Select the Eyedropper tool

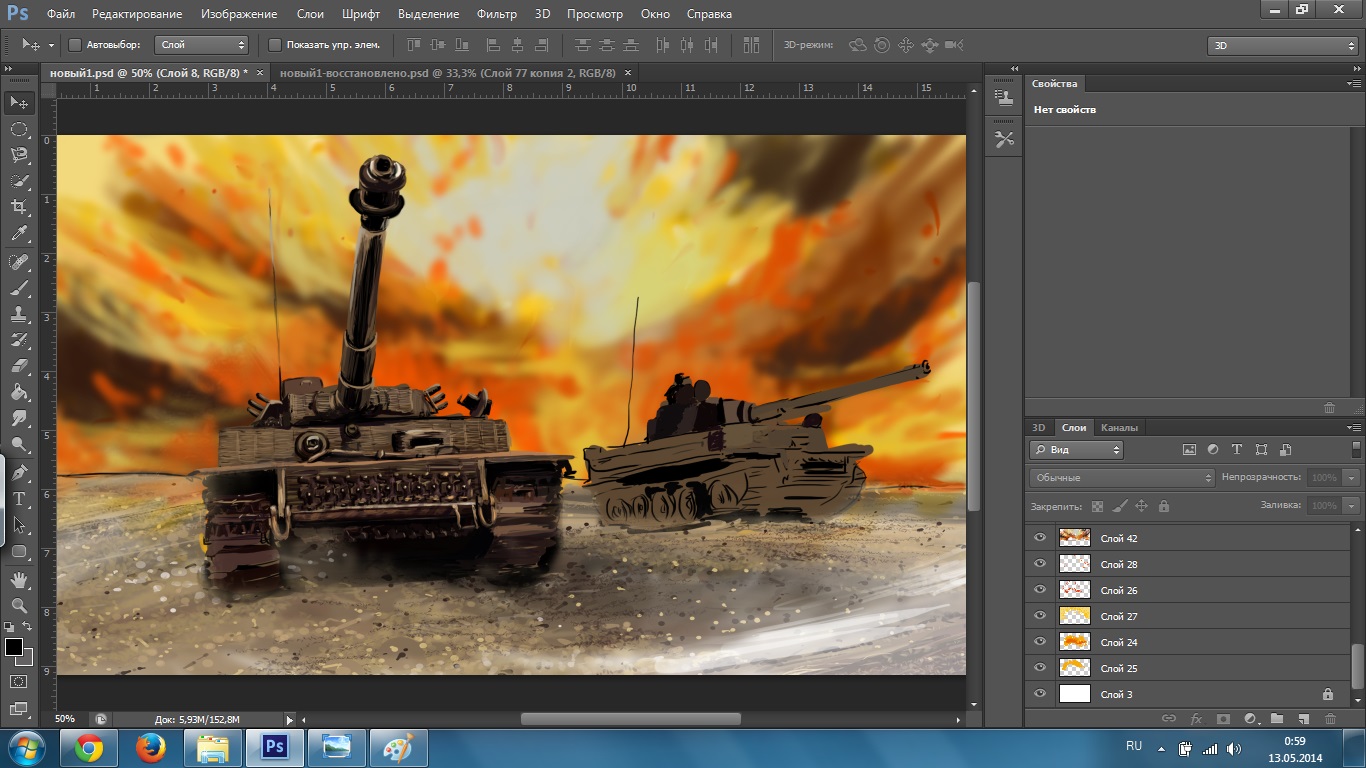(x=19, y=234)
